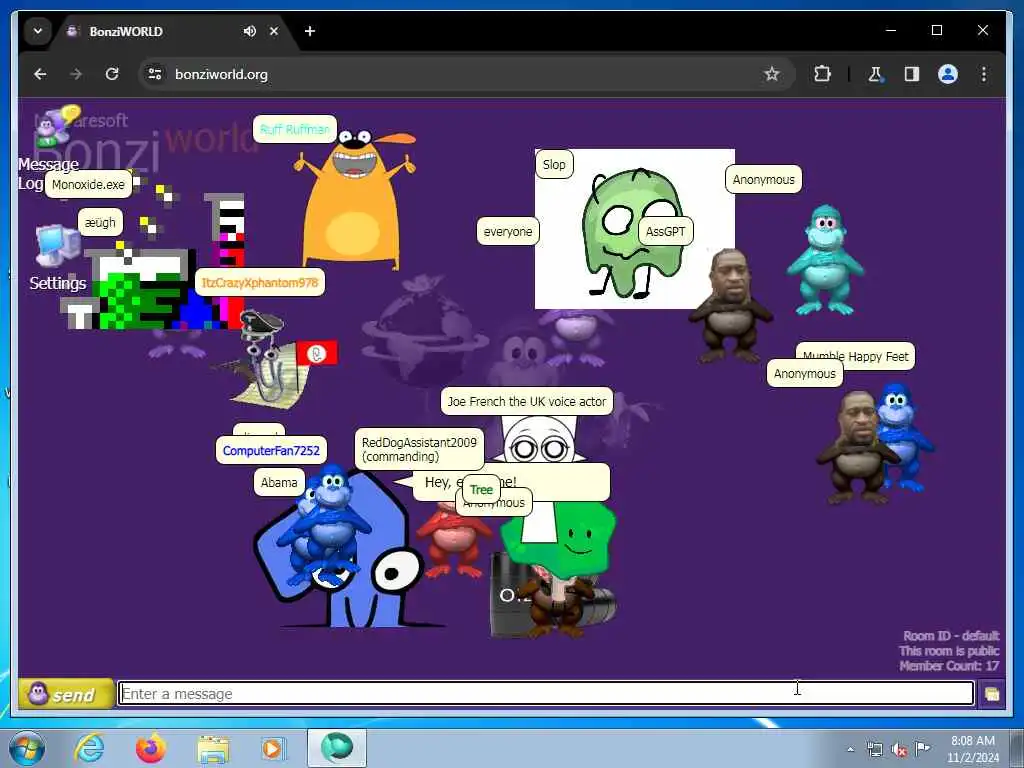Select the Monoxide.exe name tag
Screen dimensions: 1024x768
(88, 184)
